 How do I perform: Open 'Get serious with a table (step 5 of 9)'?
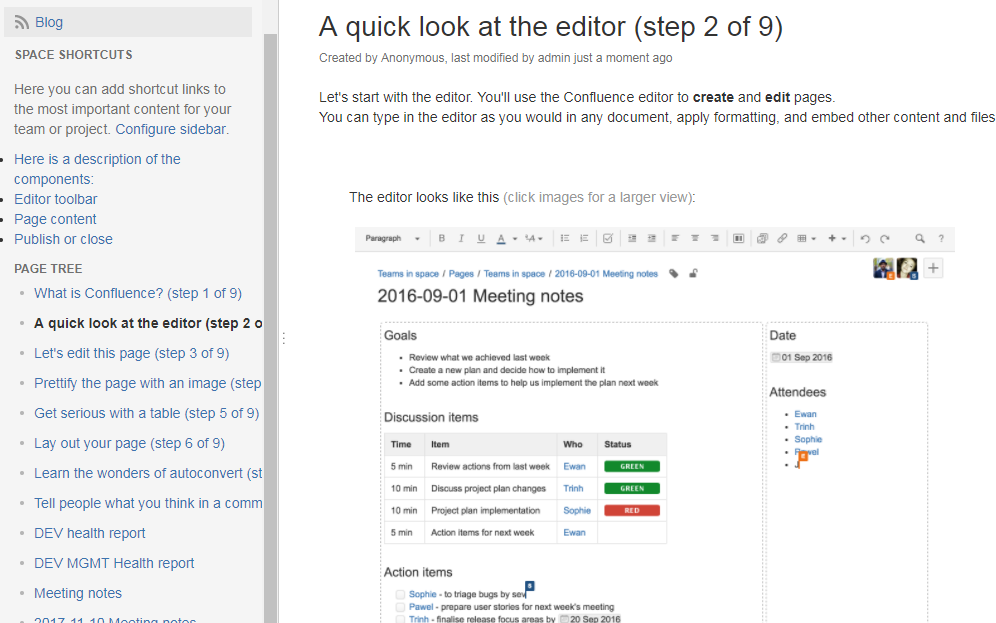[147, 413]
